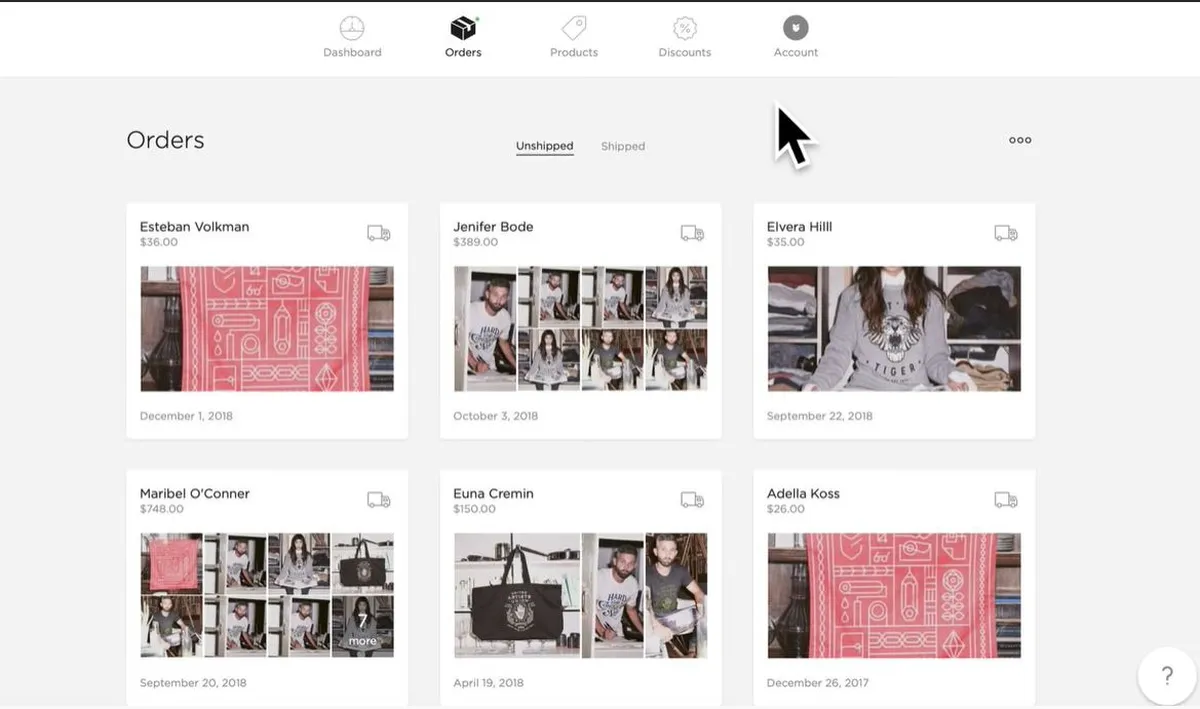Select the Orders box icon
This screenshot has height=709, width=1200.
click(x=463, y=28)
